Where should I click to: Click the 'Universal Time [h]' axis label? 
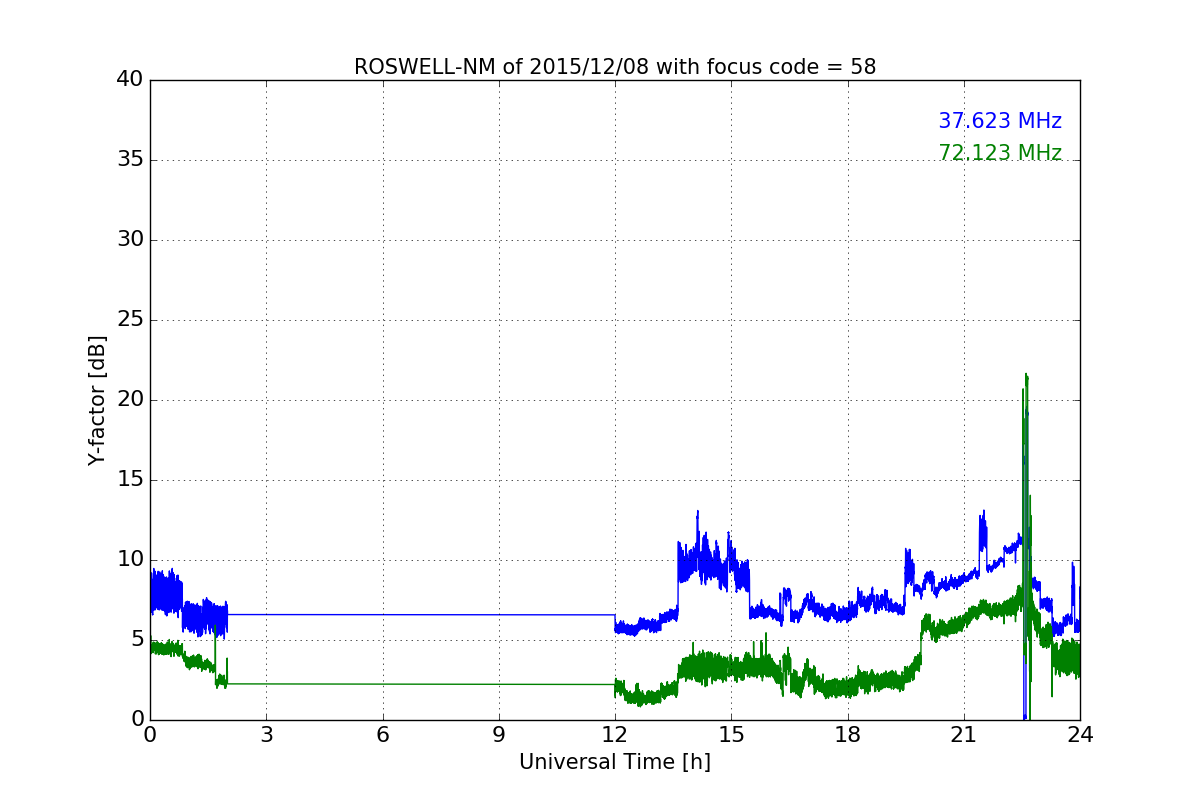pos(615,762)
